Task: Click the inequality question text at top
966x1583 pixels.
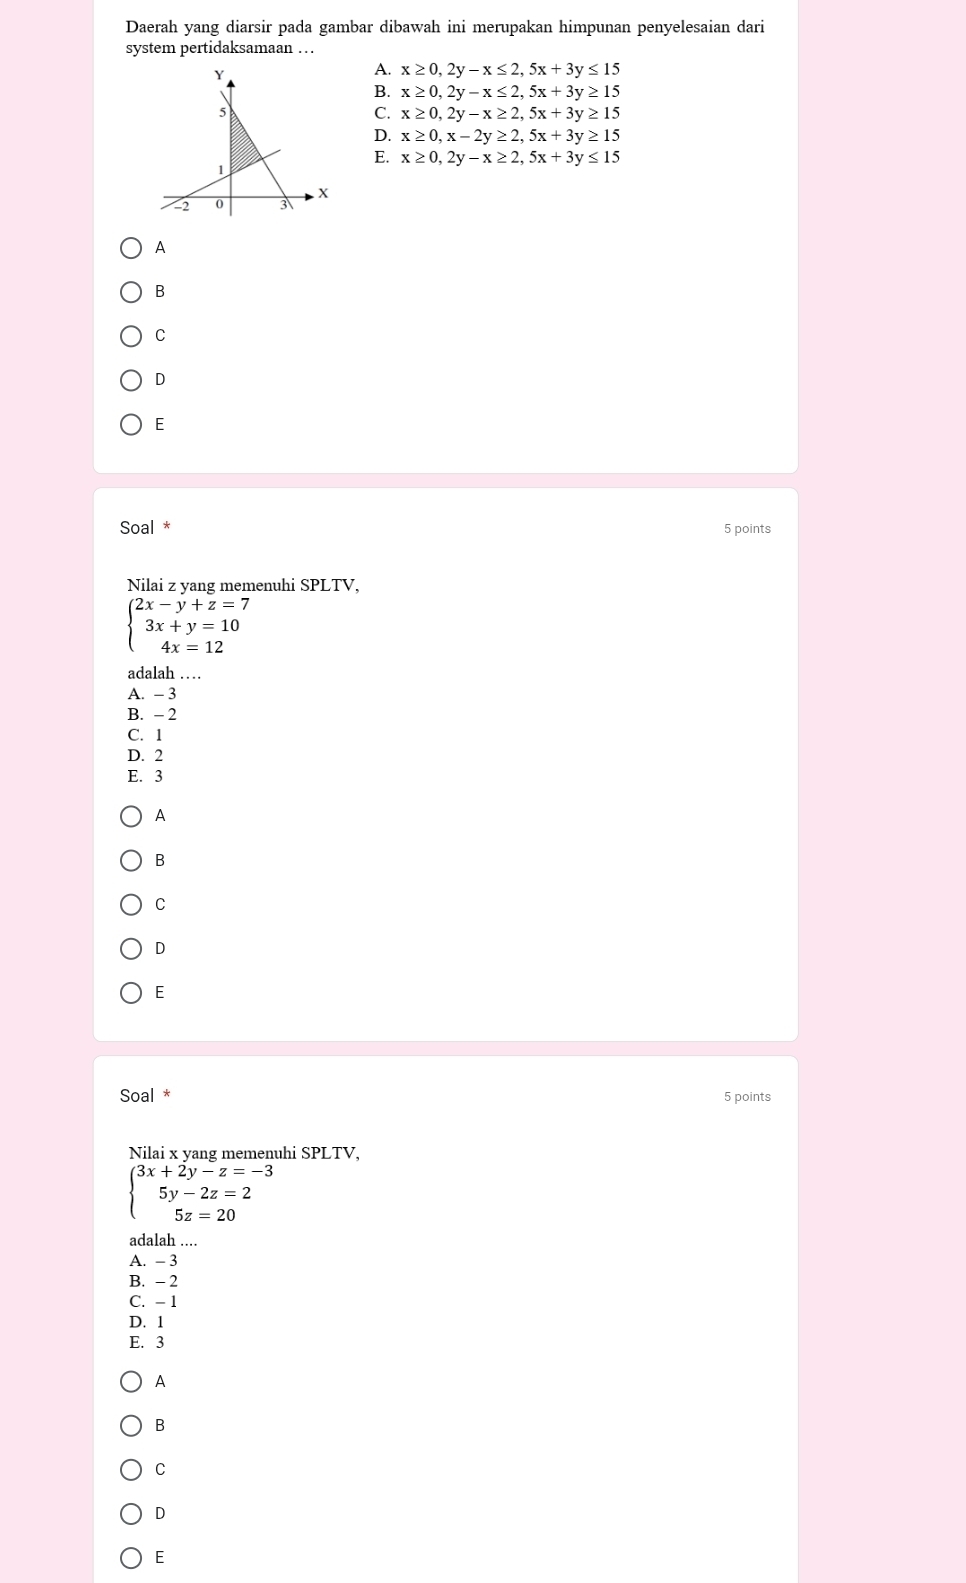Action: (445, 37)
